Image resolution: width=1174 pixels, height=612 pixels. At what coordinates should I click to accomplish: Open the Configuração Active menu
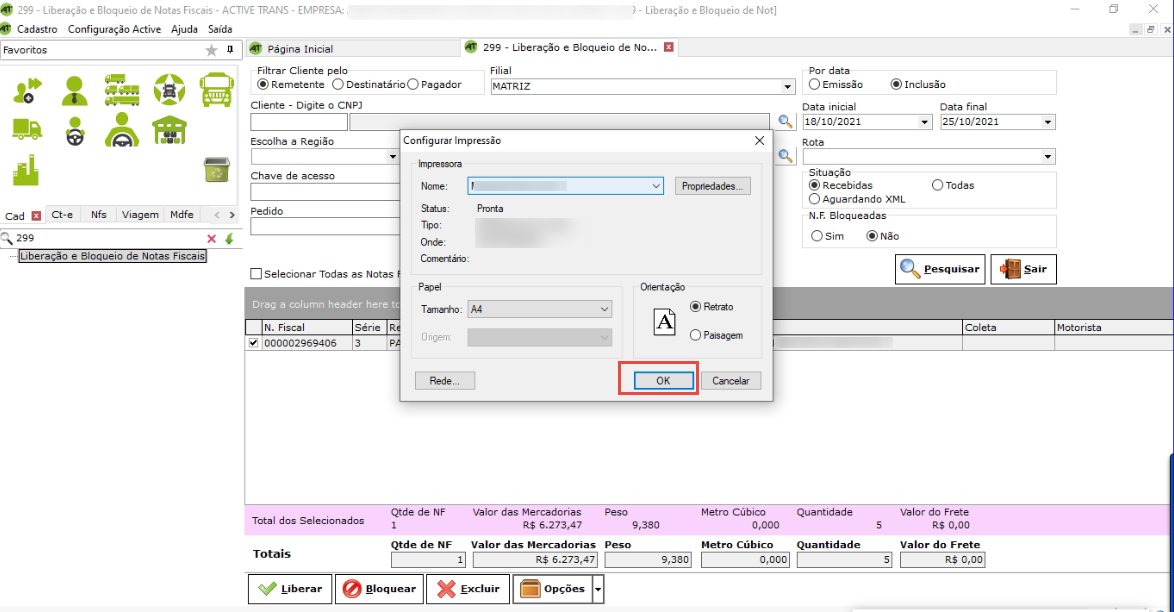tap(114, 29)
